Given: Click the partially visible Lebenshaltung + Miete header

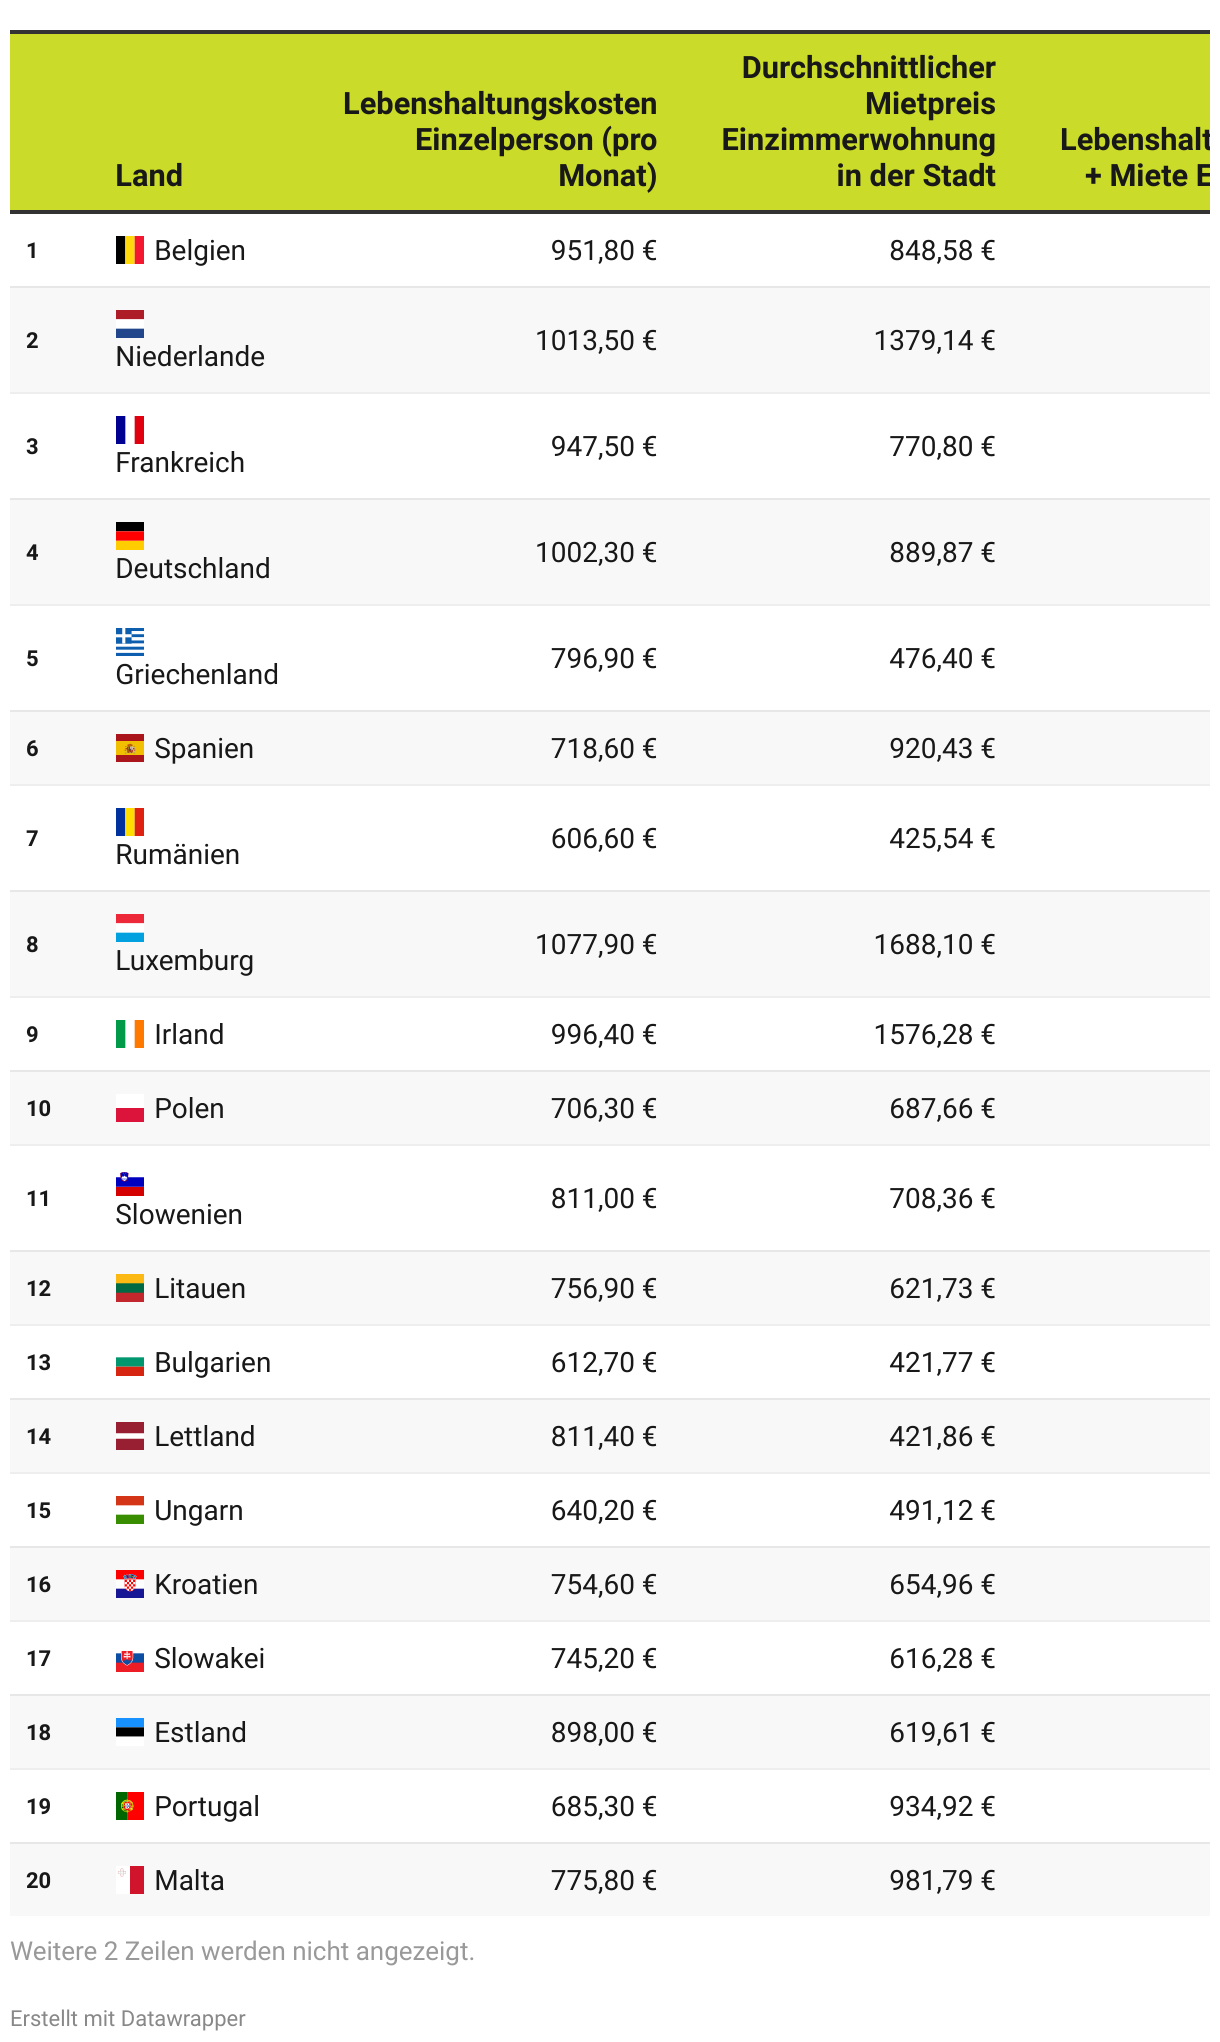Looking at the screenshot, I should click(1135, 158).
